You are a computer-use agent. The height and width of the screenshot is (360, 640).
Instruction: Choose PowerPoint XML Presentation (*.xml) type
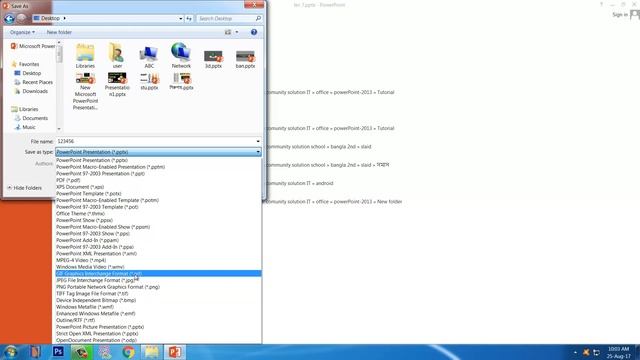click(158, 253)
